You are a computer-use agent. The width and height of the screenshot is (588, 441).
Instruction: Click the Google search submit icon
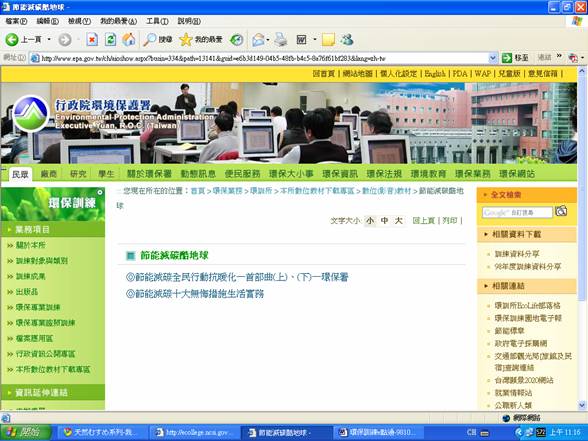(x=561, y=211)
